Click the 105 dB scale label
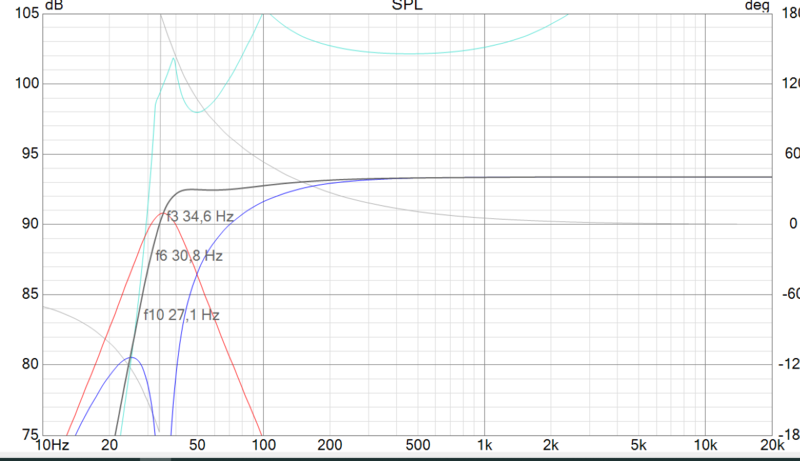This screenshot has width=800, height=461. point(27,13)
